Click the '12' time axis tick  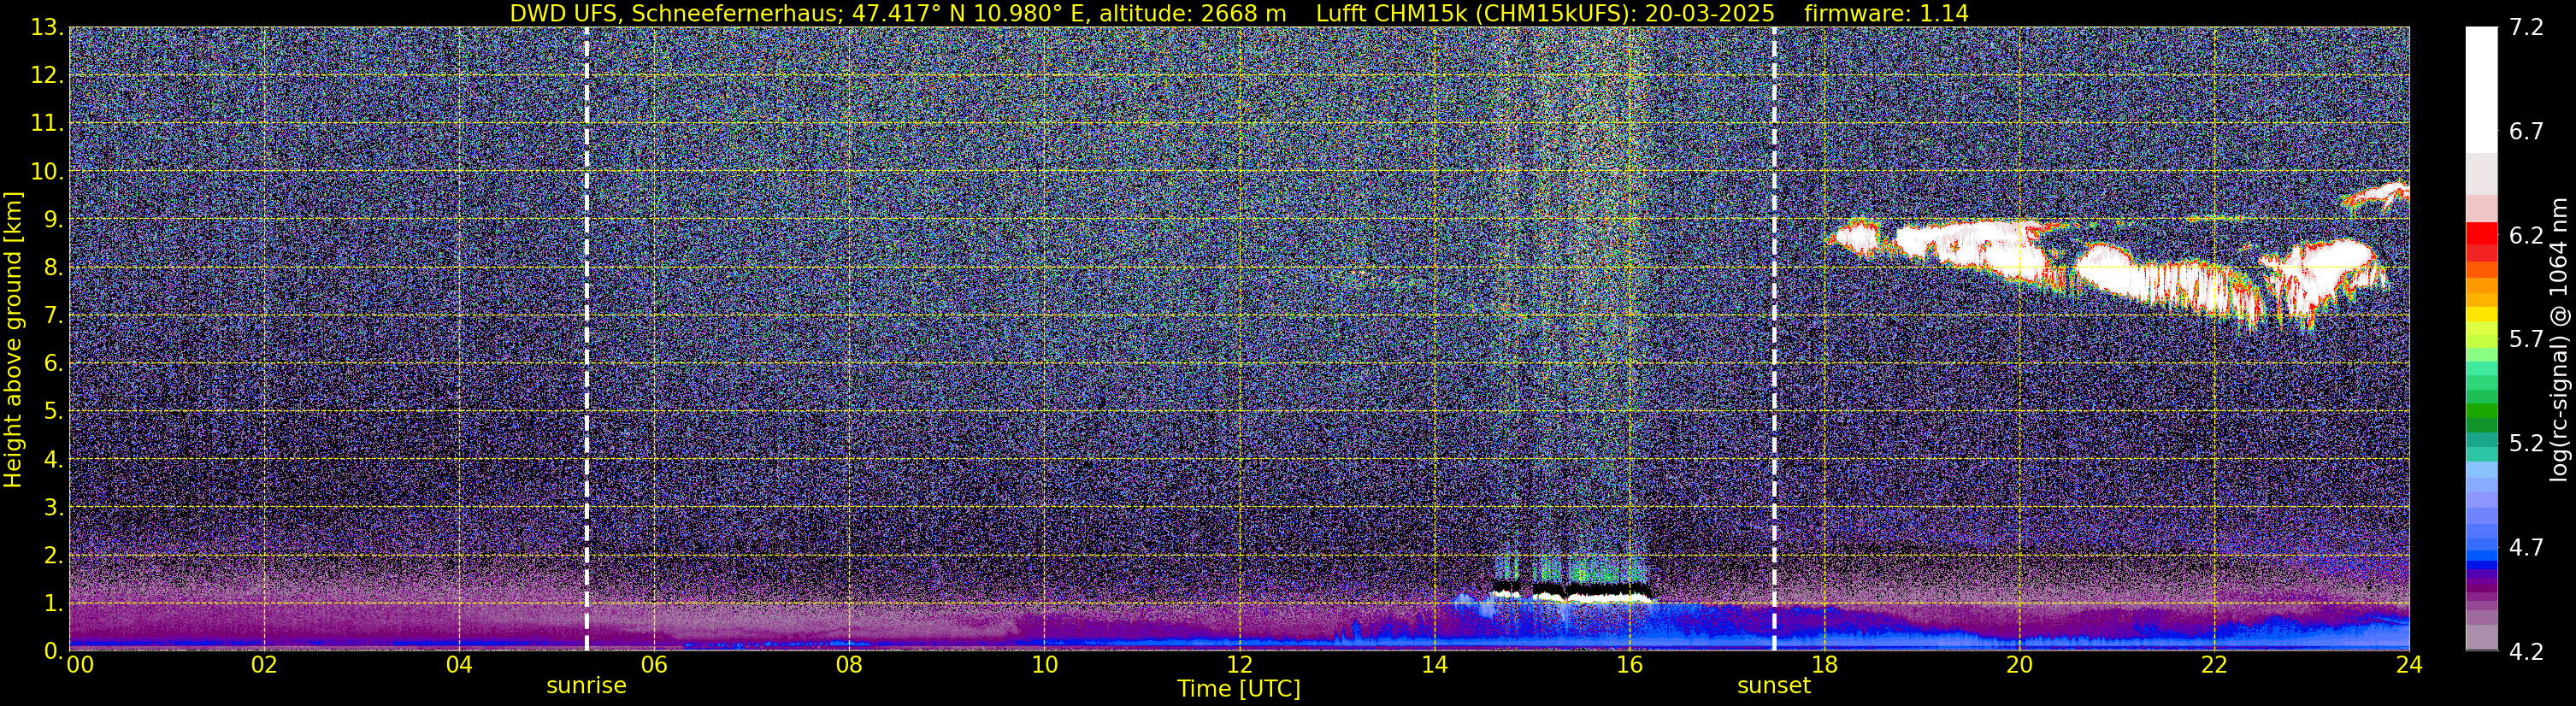click(1239, 665)
